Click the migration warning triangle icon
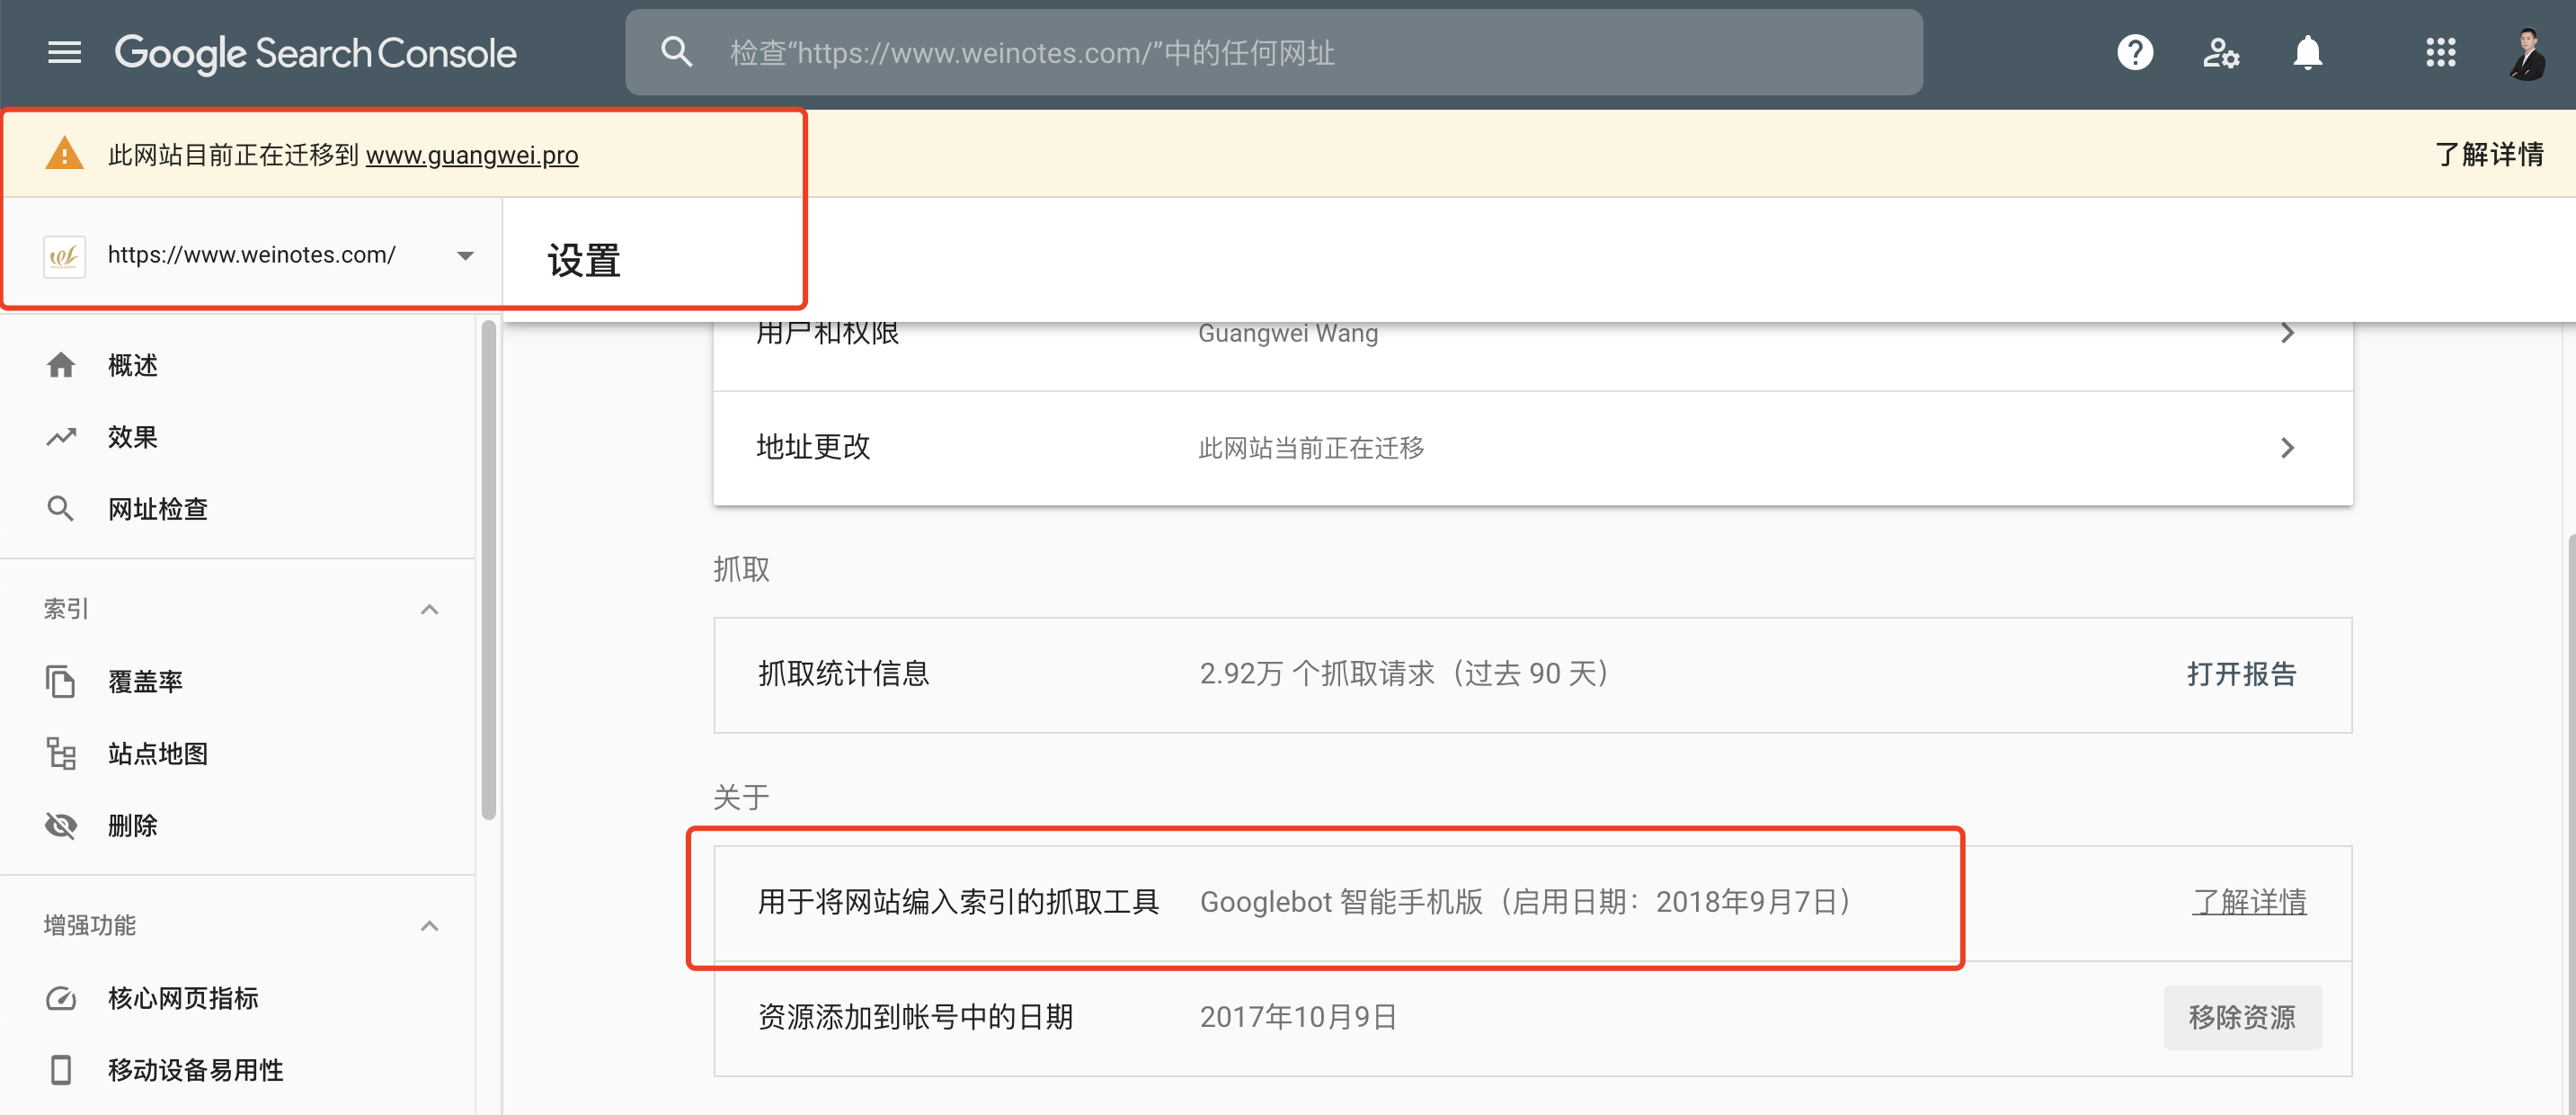The width and height of the screenshot is (2576, 1115). click(x=64, y=153)
